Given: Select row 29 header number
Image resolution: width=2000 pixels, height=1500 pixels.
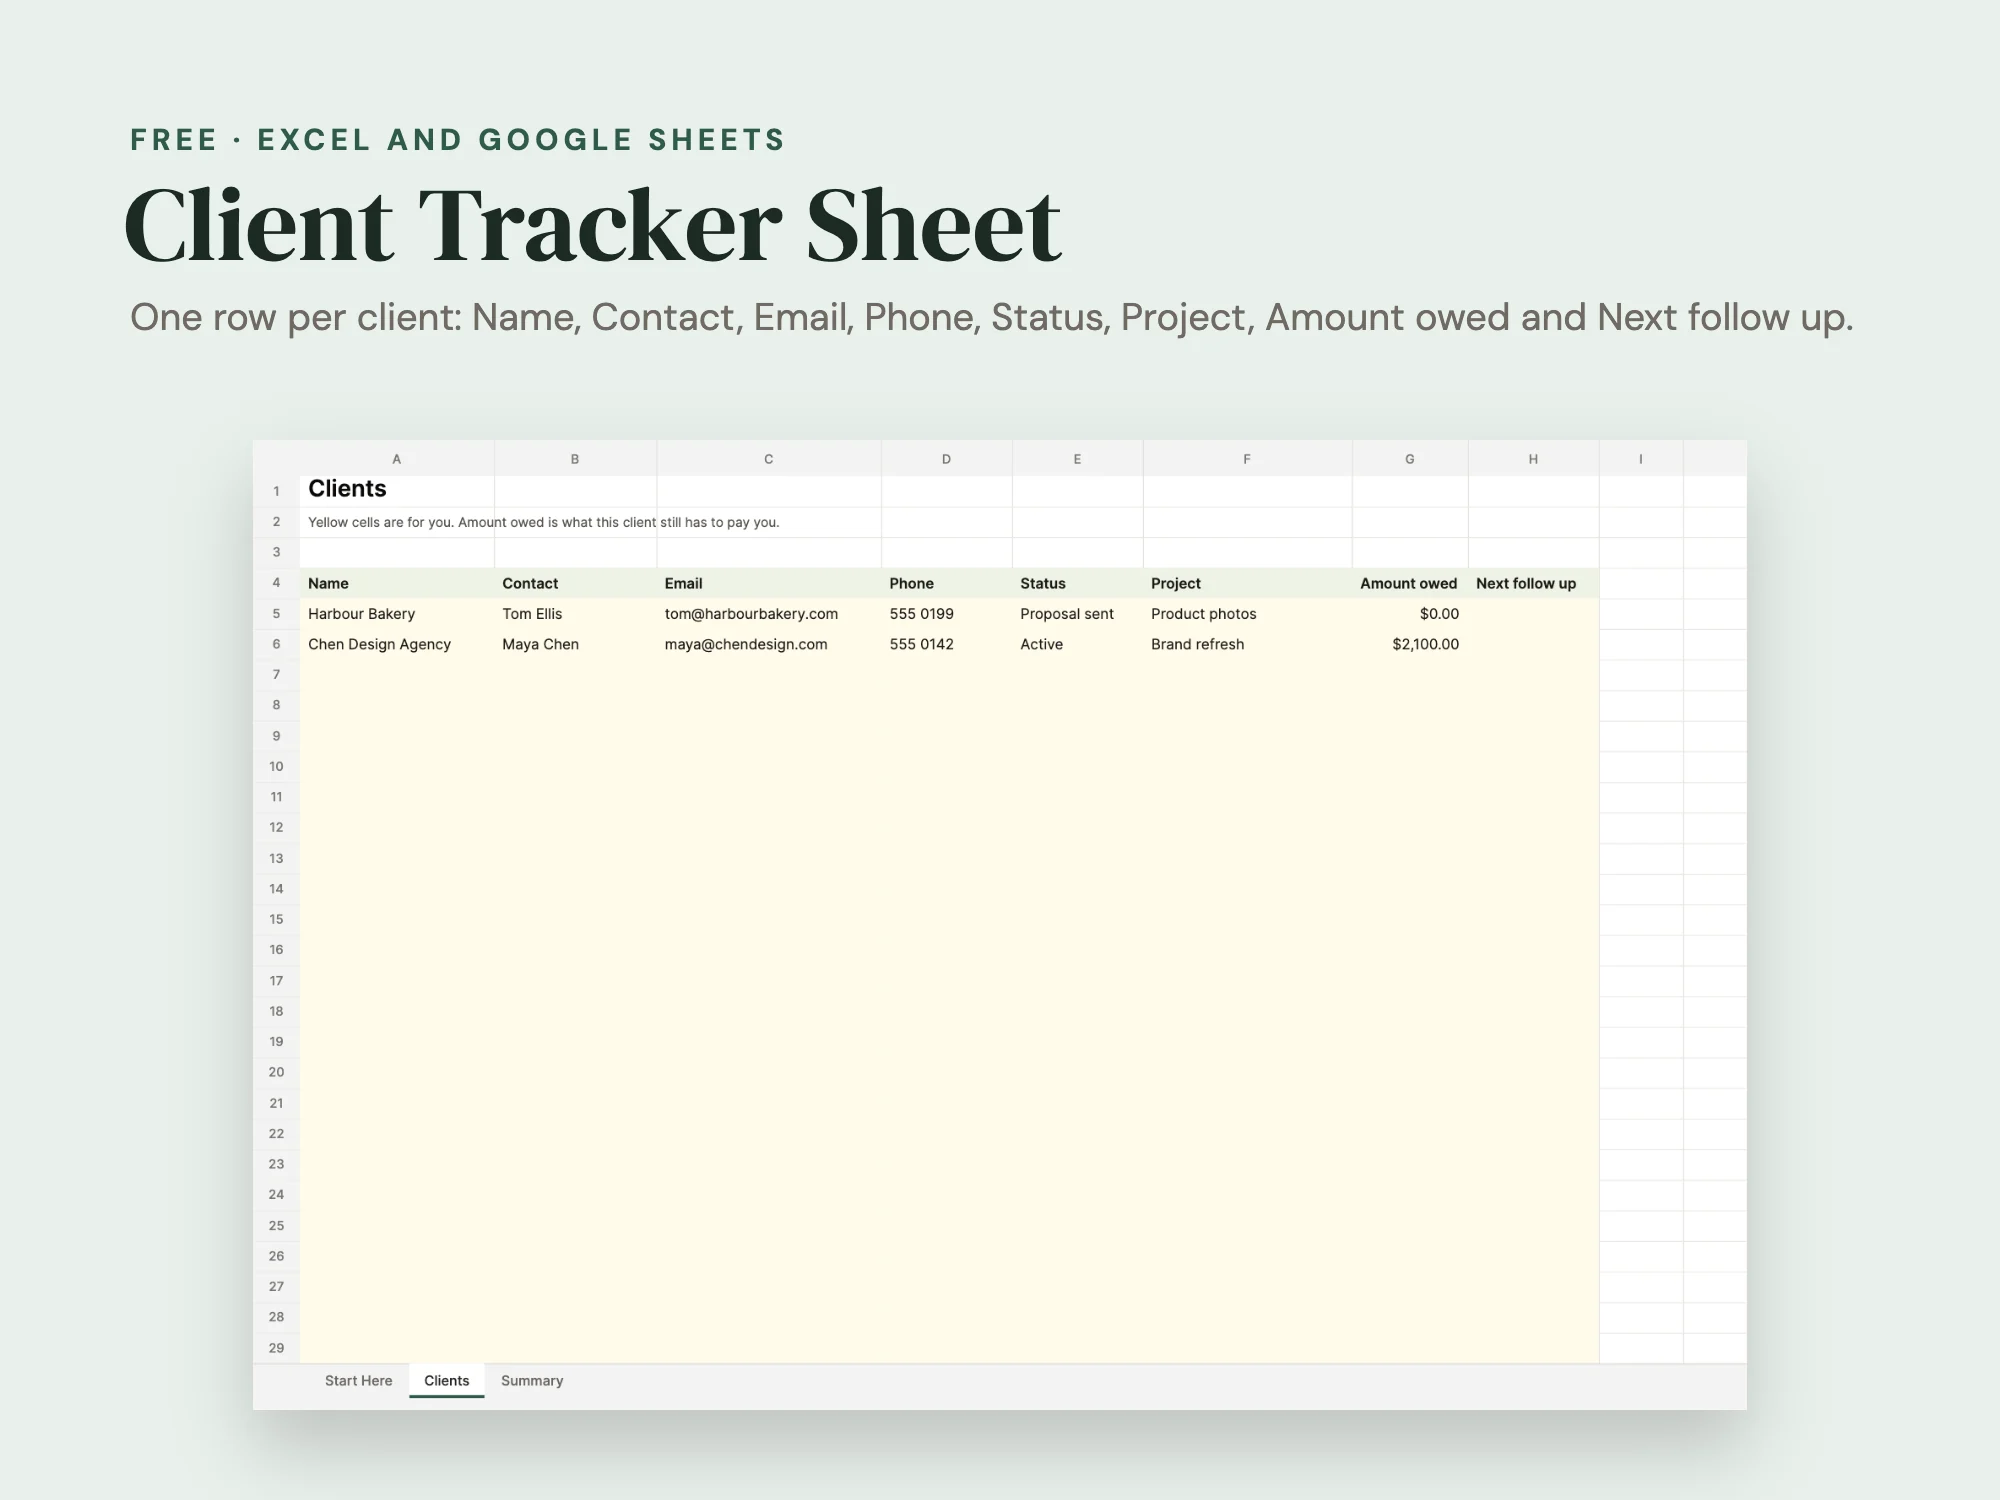Looking at the screenshot, I should (x=277, y=1348).
